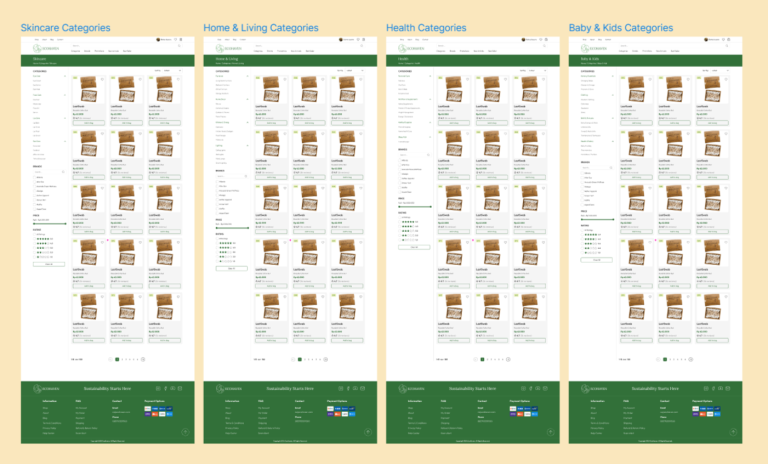This screenshot has height=464, width=768.
Task: Click the search icon in the Health page header
Action: (x=544, y=46)
